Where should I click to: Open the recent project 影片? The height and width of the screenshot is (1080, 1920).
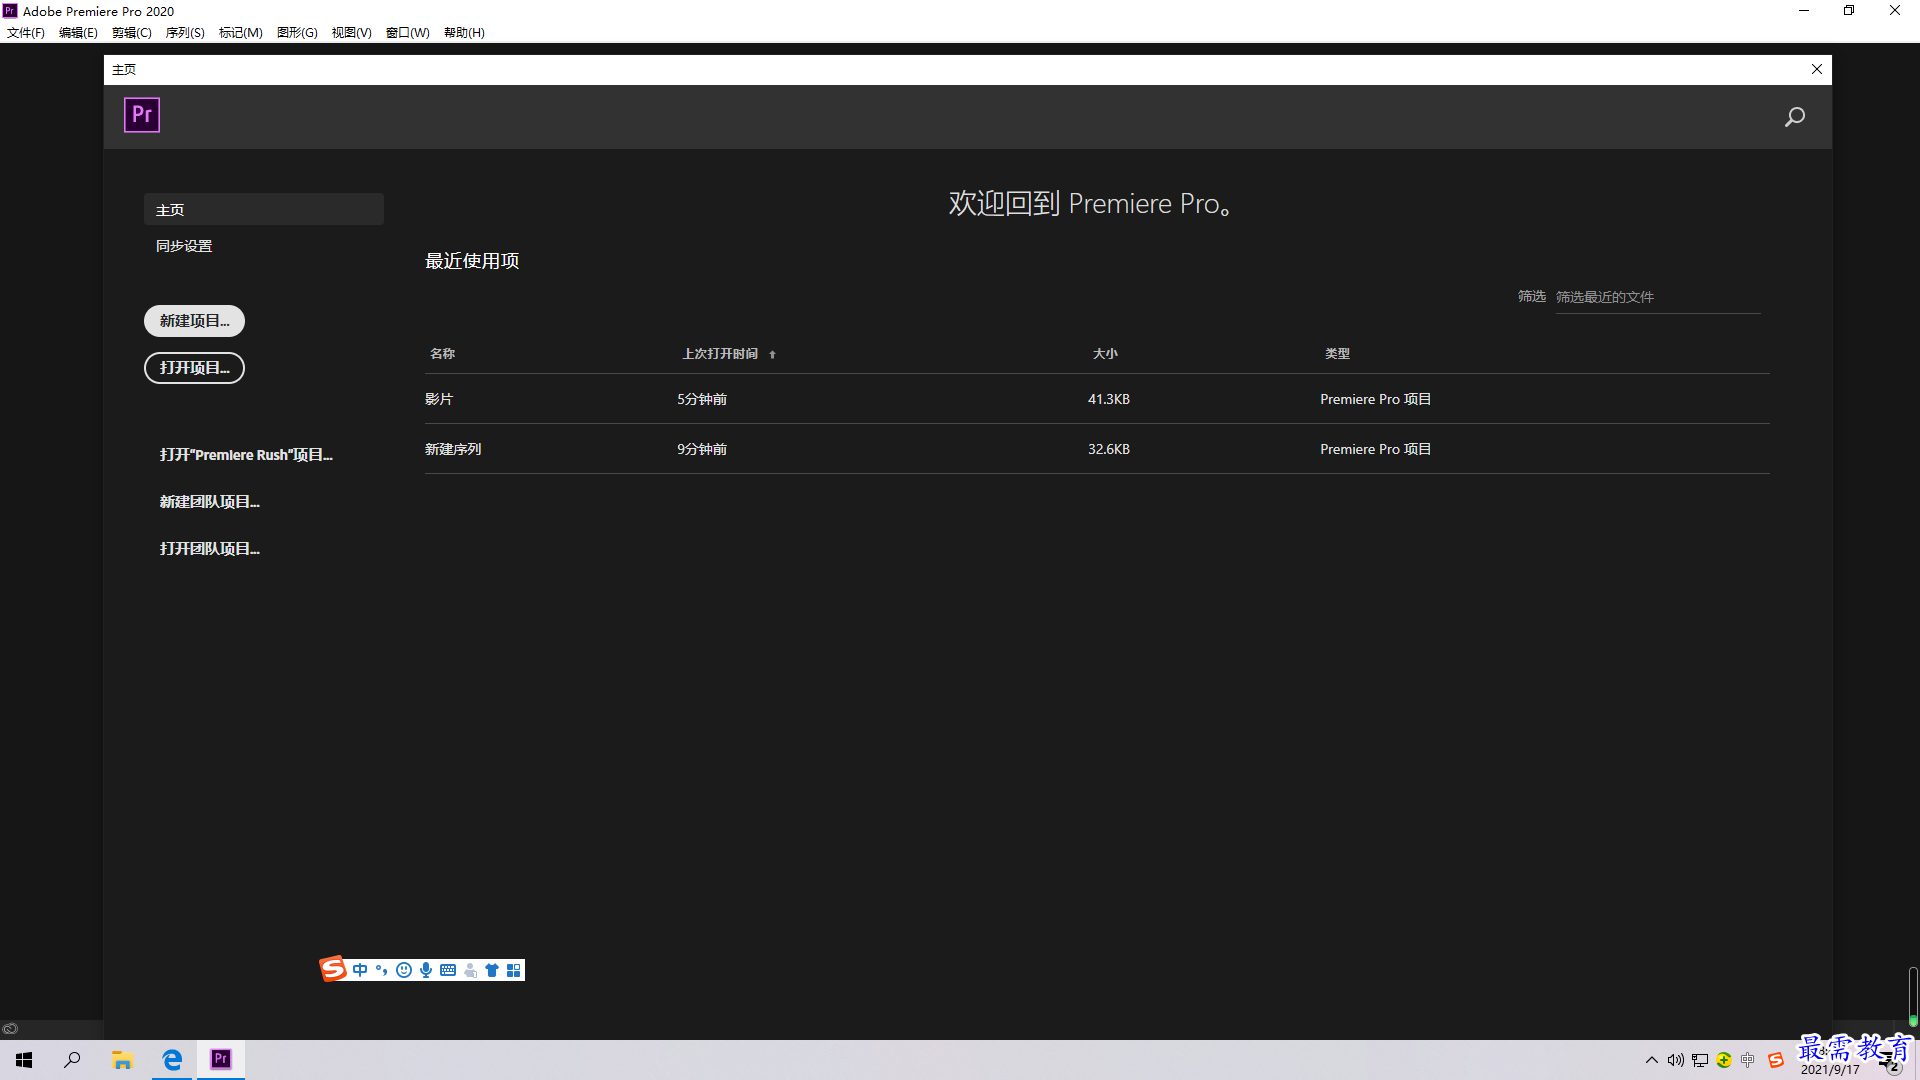pyautogui.click(x=439, y=399)
